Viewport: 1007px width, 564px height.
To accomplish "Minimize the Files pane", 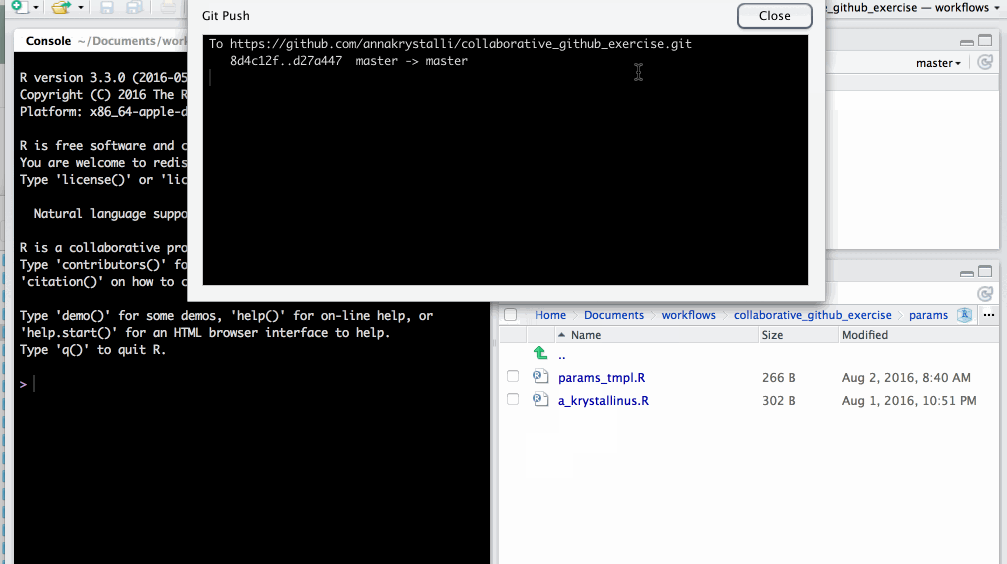I will pos(967,274).
